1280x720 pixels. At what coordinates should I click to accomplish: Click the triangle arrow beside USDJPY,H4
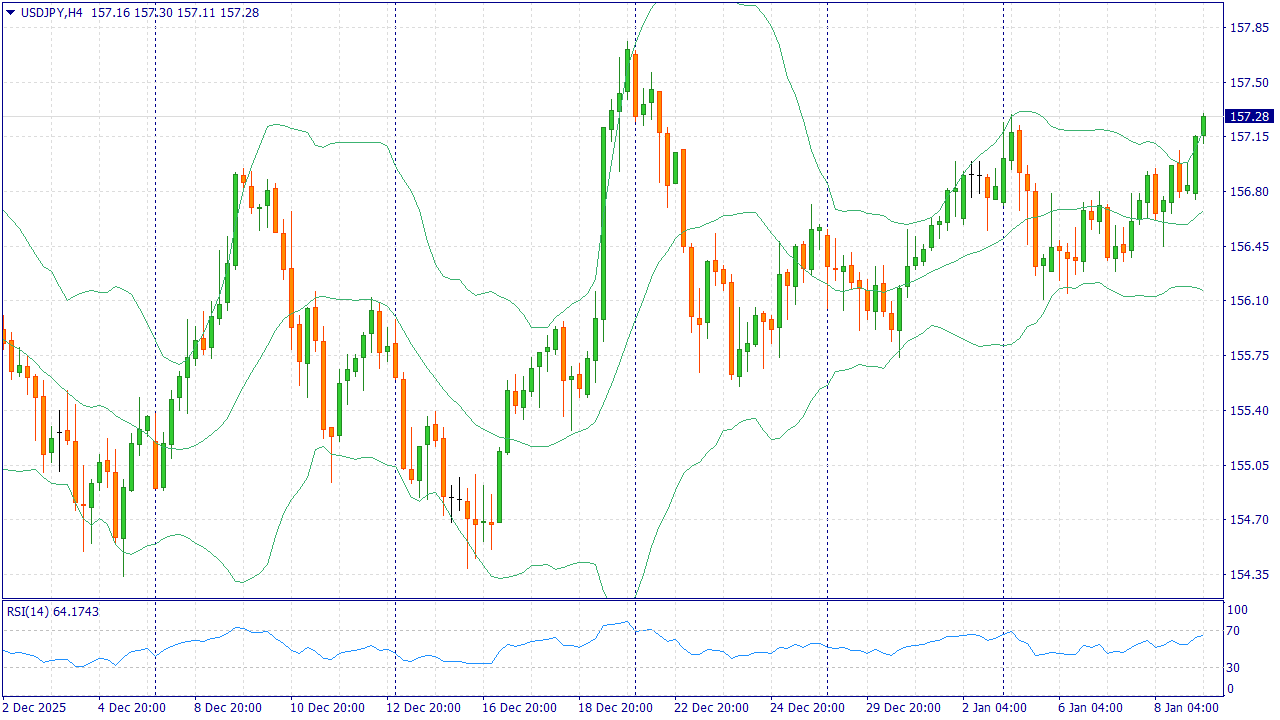point(10,12)
